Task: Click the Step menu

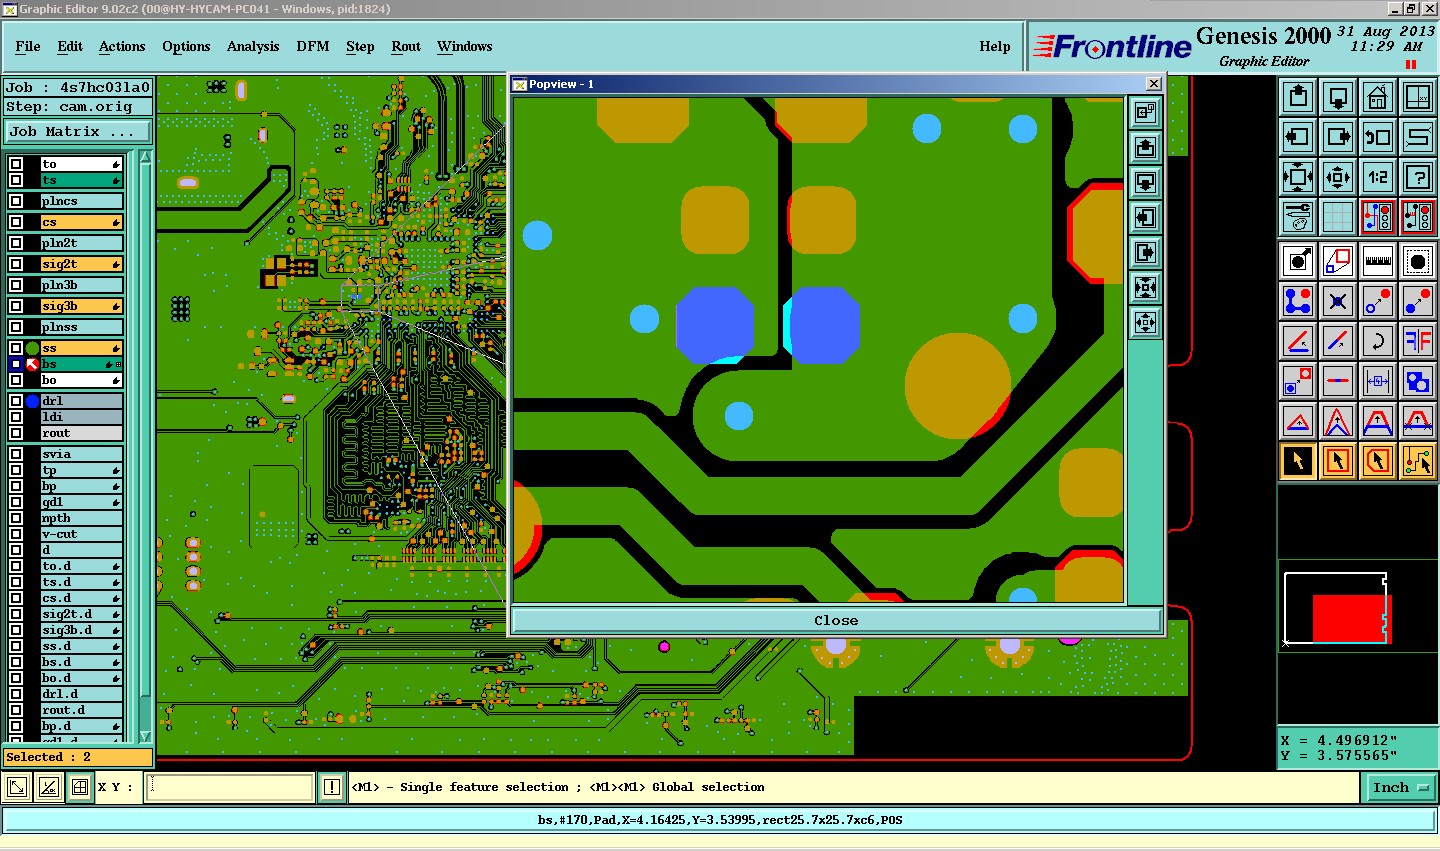Action: pyautogui.click(x=360, y=46)
